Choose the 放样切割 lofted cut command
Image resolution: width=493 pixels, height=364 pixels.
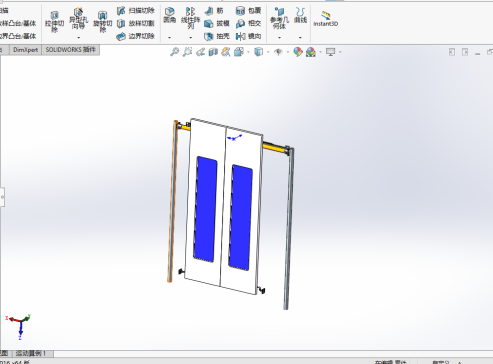136,23
